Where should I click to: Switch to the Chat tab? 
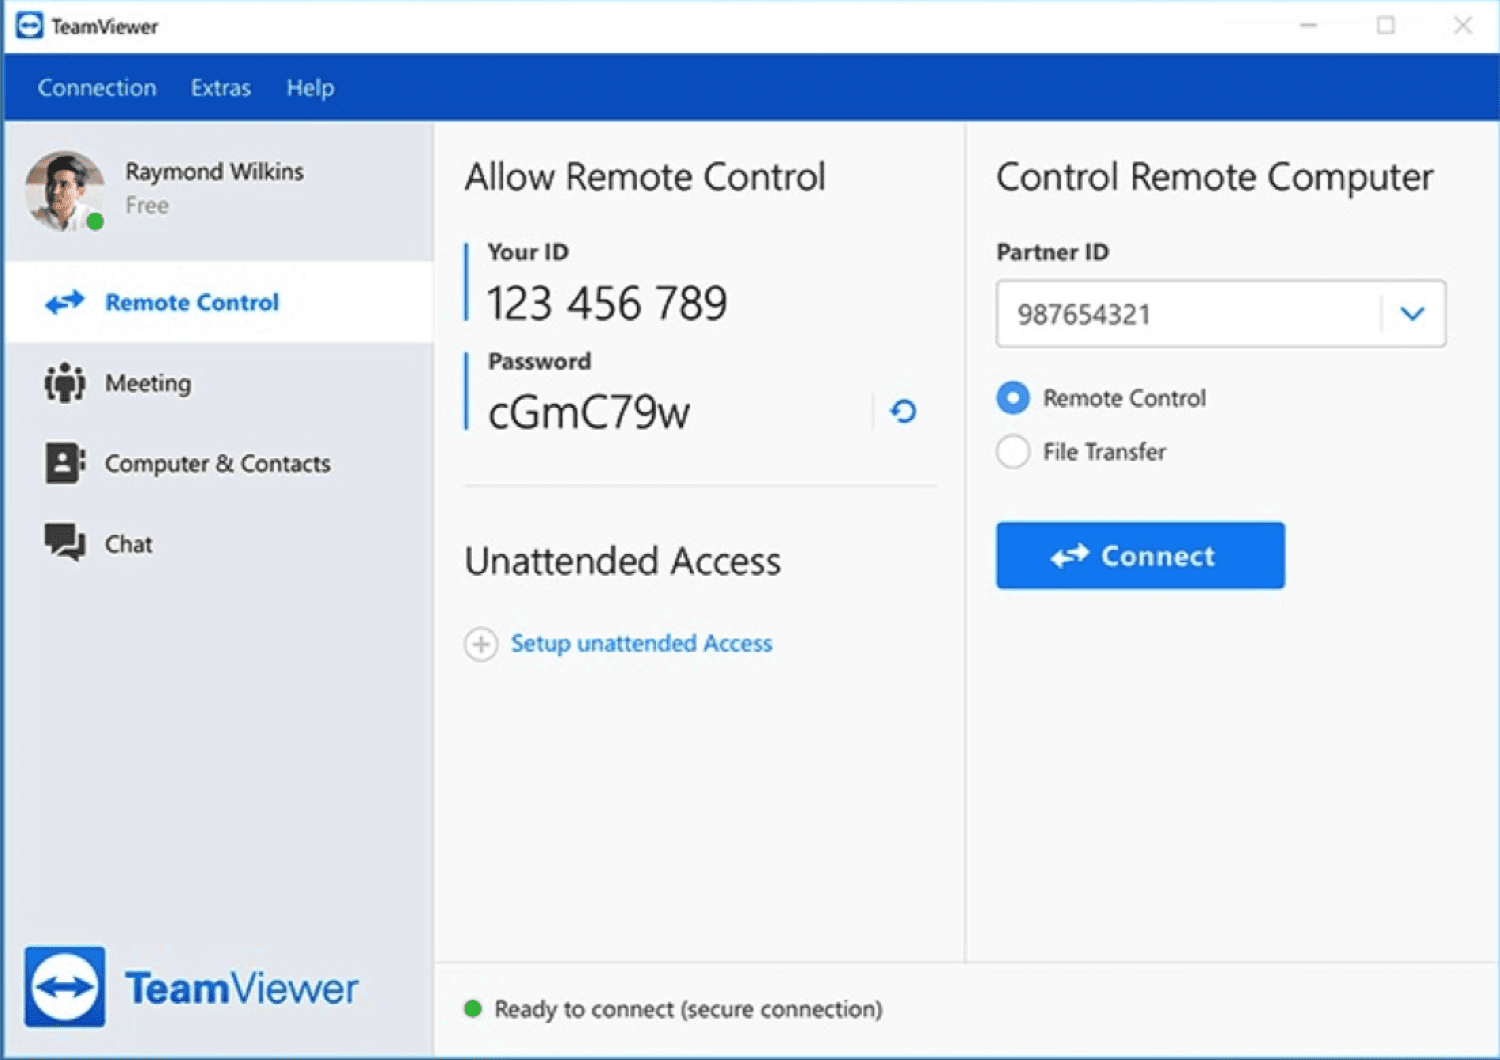[220, 543]
